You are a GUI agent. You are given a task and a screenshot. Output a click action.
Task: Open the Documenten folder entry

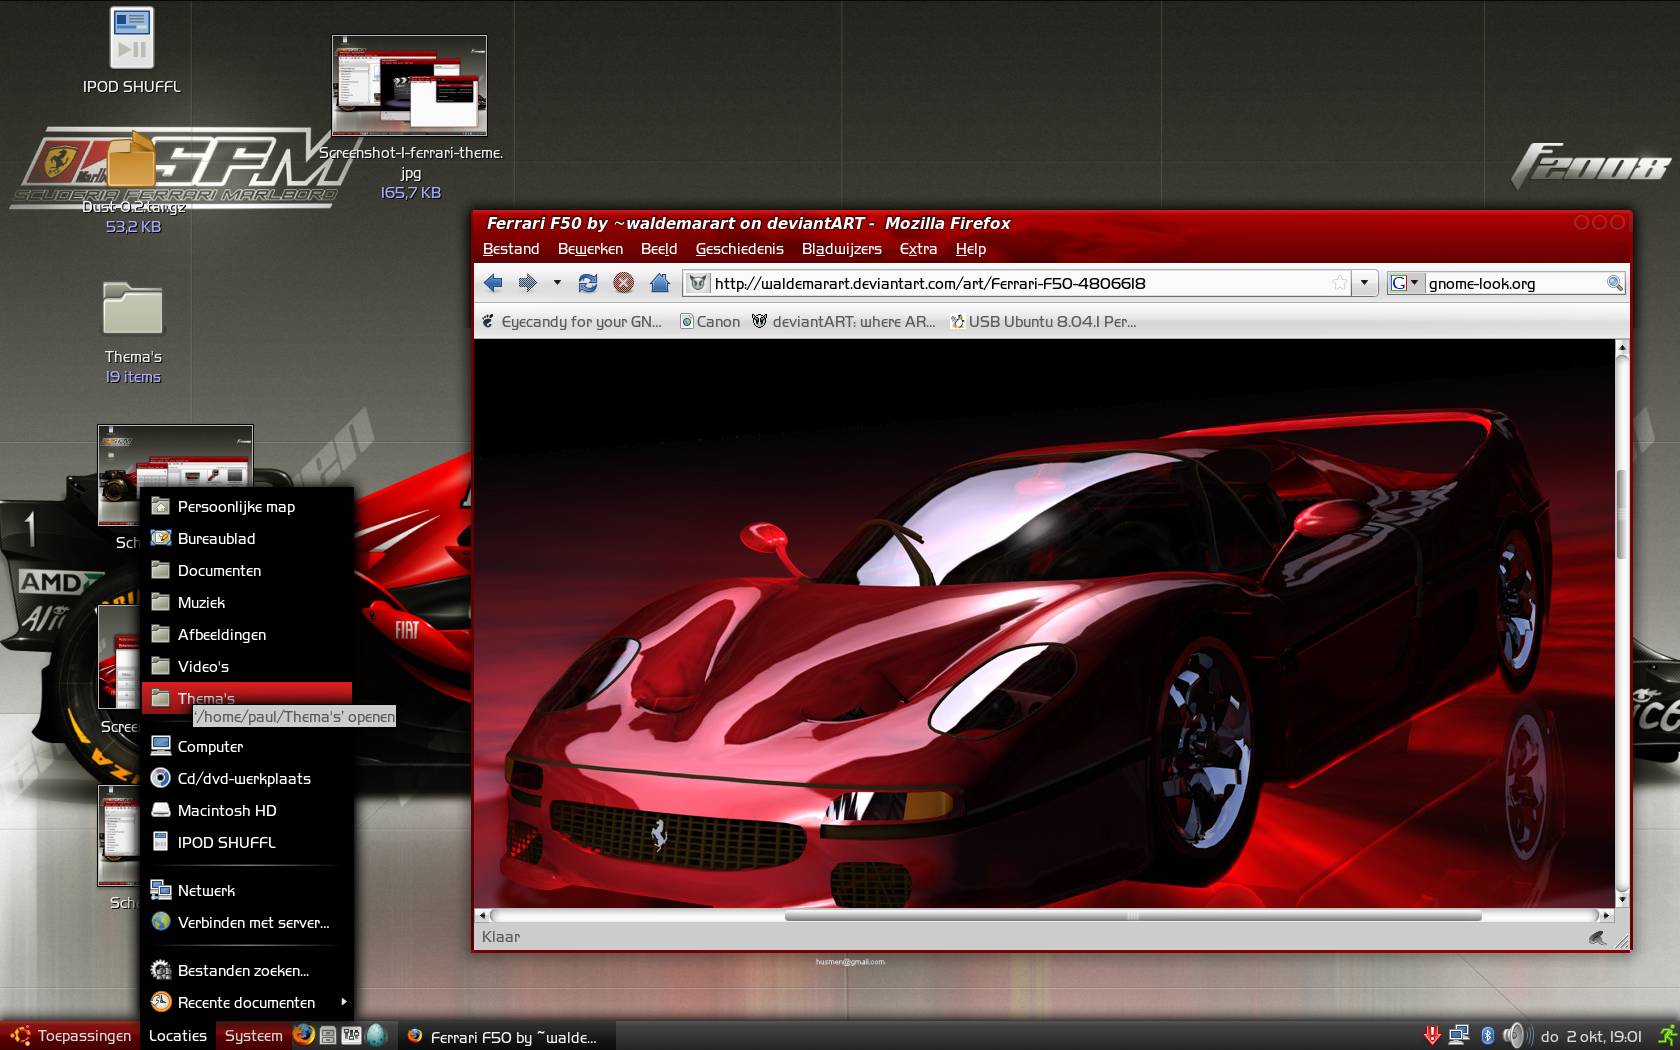click(x=247, y=571)
